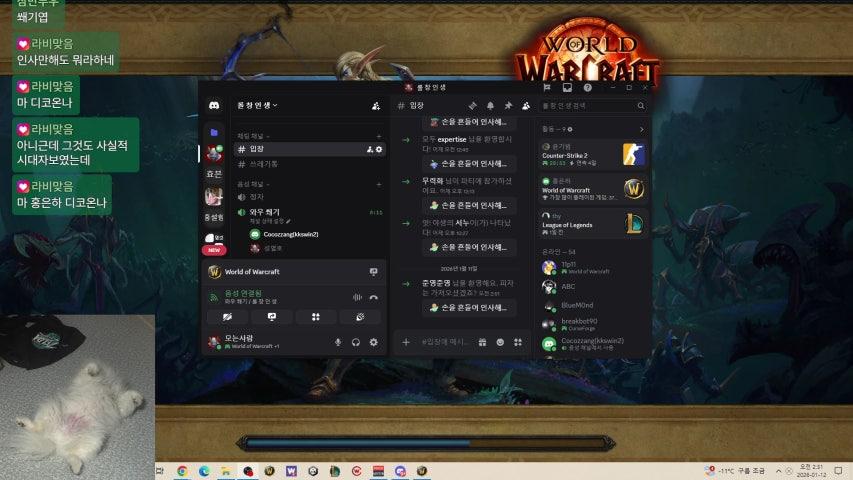Image resolution: width=853 pixels, height=480 pixels.
Task: Add a text channel with plus
Action: coord(379,136)
